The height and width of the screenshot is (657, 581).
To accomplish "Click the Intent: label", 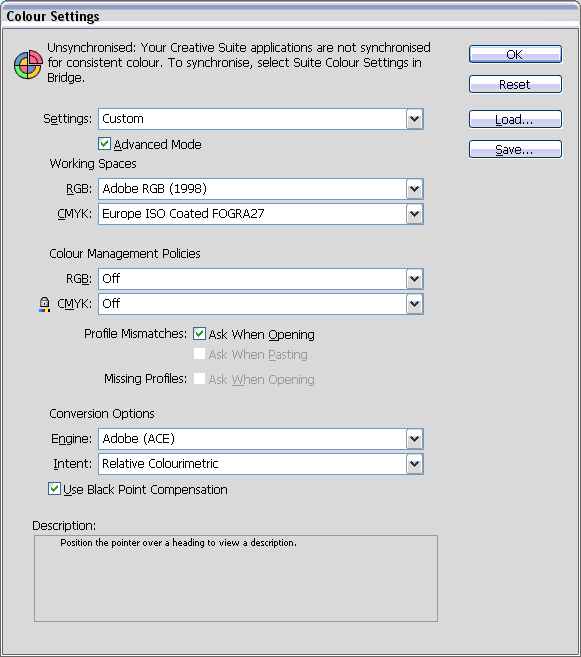I will [x=72, y=463].
